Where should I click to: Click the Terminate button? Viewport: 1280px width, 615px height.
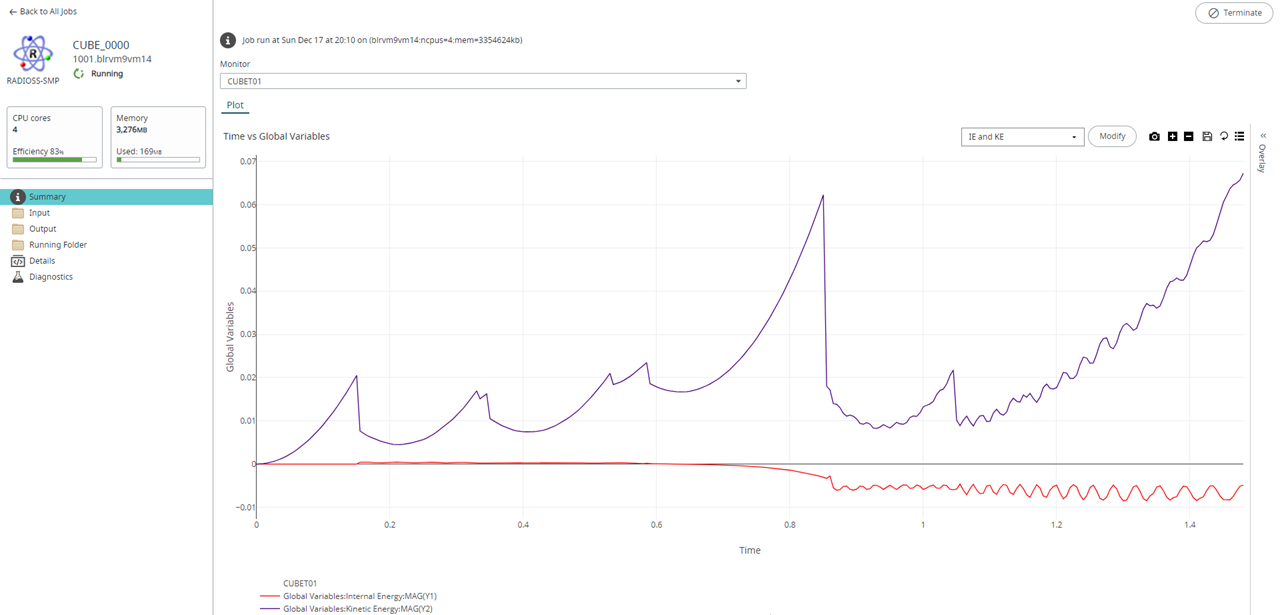click(x=1234, y=13)
